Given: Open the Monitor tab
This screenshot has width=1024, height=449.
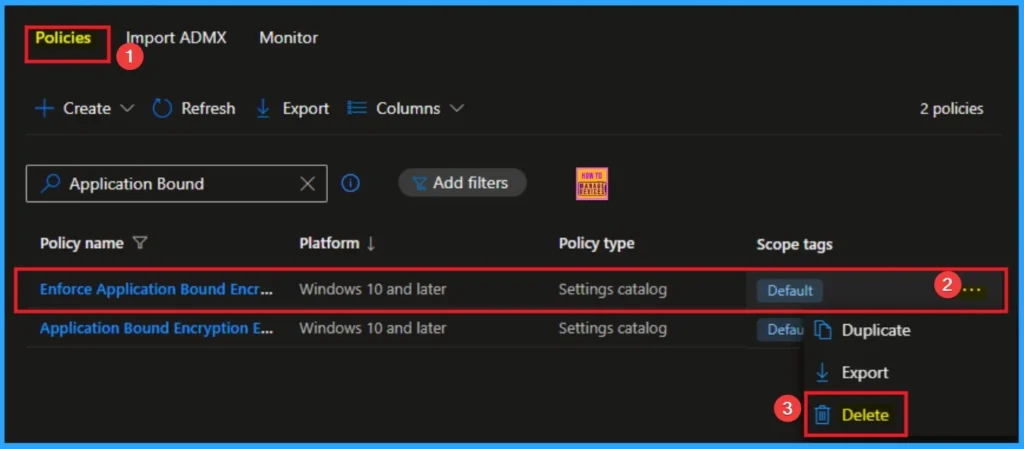Looking at the screenshot, I should (x=289, y=38).
